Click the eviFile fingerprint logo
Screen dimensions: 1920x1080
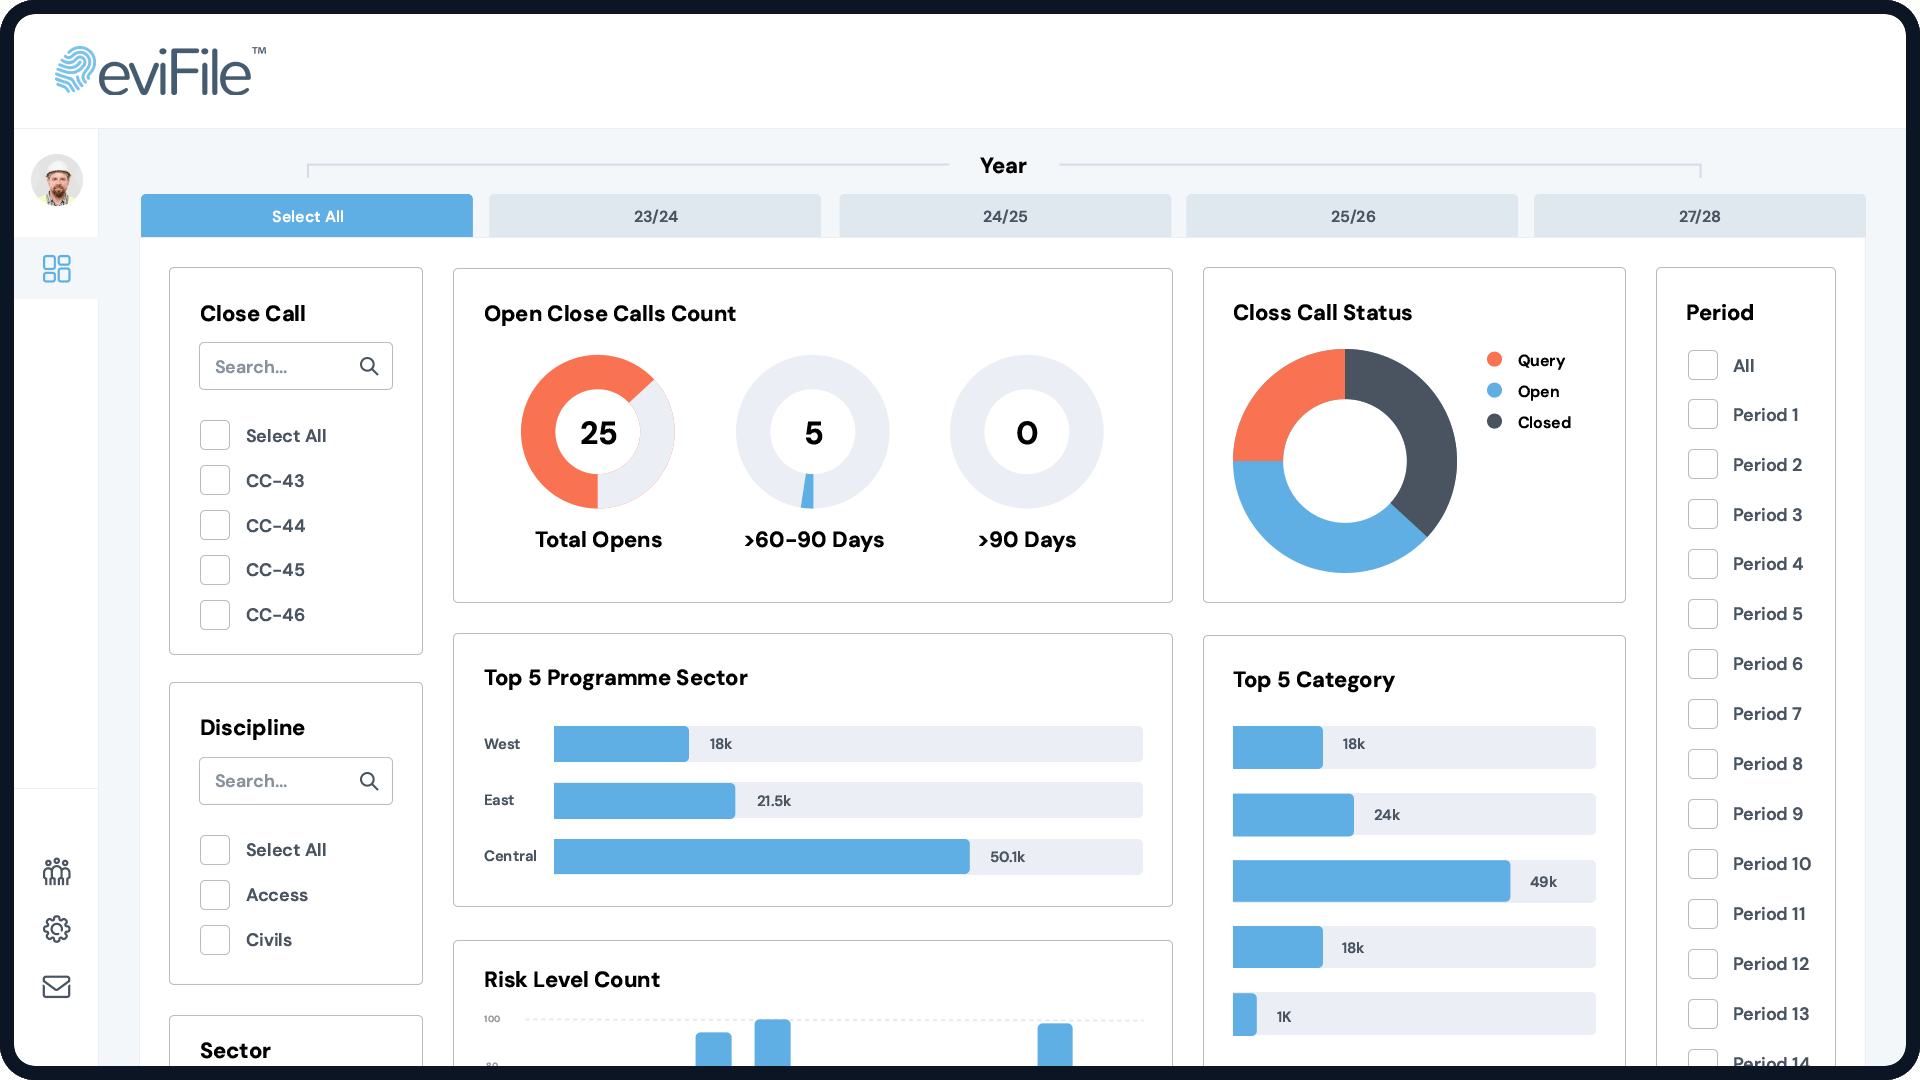click(x=76, y=70)
